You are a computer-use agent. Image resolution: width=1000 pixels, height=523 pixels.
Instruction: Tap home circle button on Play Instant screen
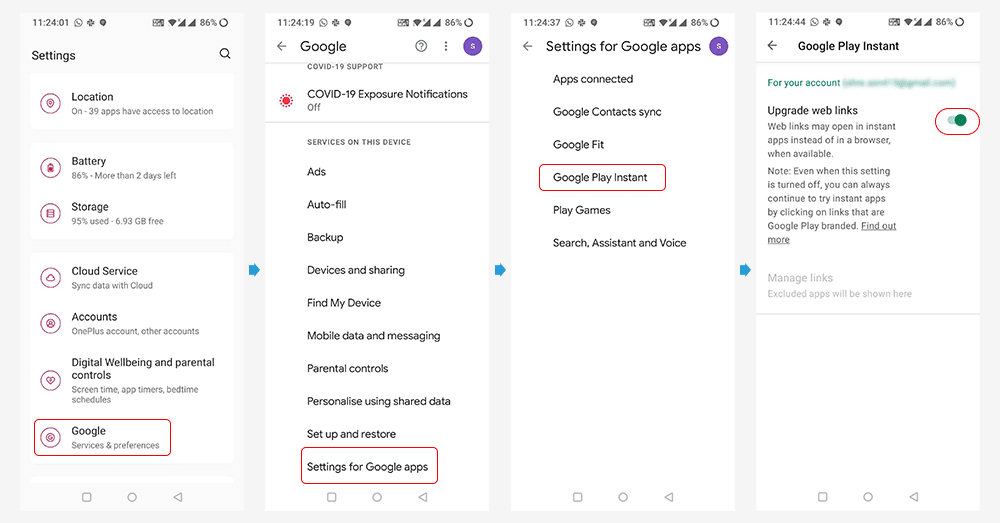coord(868,497)
